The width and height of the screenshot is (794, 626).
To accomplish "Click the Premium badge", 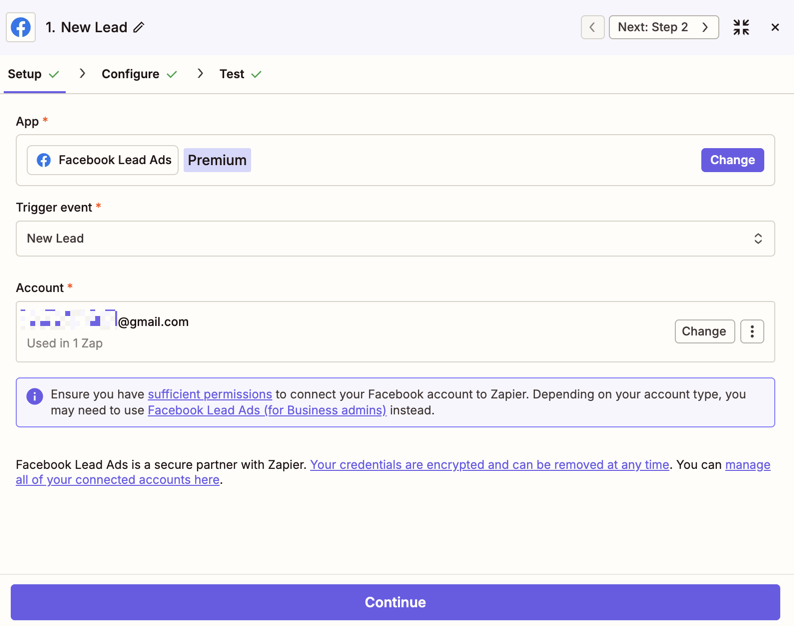I will (217, 160).
